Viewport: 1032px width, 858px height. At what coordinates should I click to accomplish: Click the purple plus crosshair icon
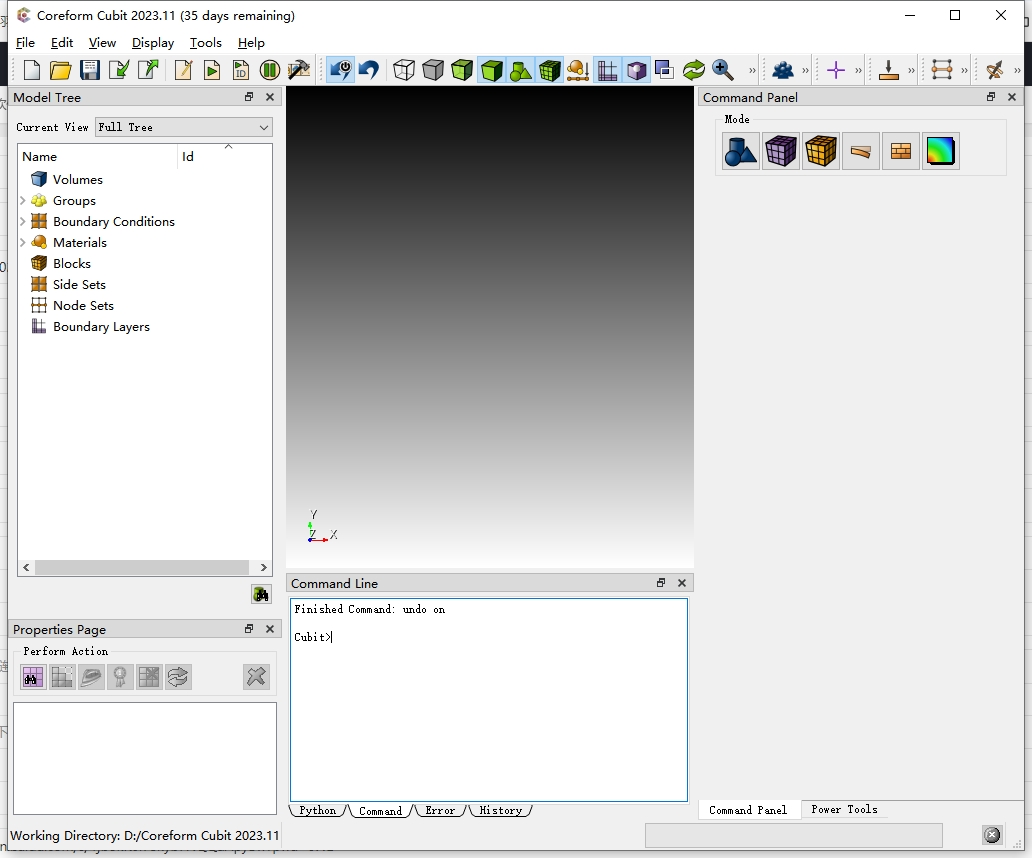(836, 70)
